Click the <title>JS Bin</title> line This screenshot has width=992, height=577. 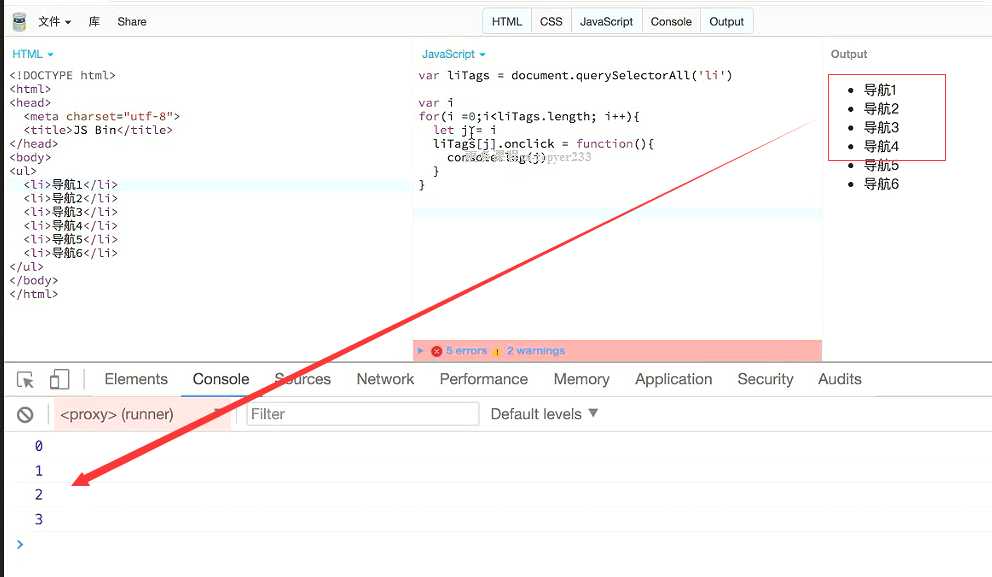pyautogui.click(x=98, y=130)
